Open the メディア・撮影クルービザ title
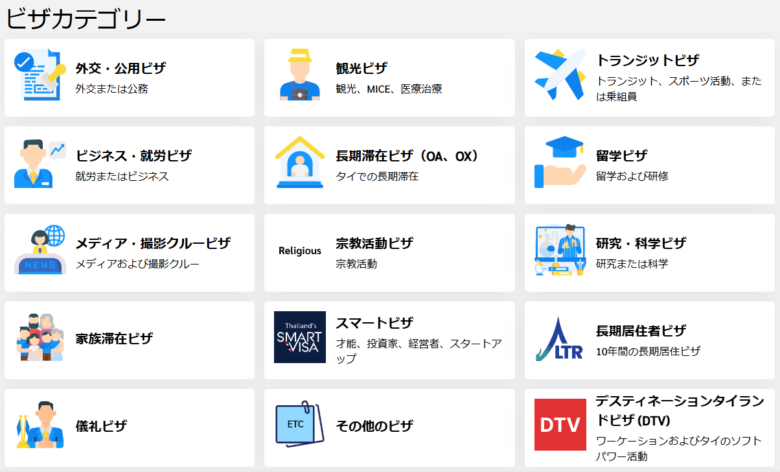The width and height of the screenshot is (780, 472). (x=153, y=243)
